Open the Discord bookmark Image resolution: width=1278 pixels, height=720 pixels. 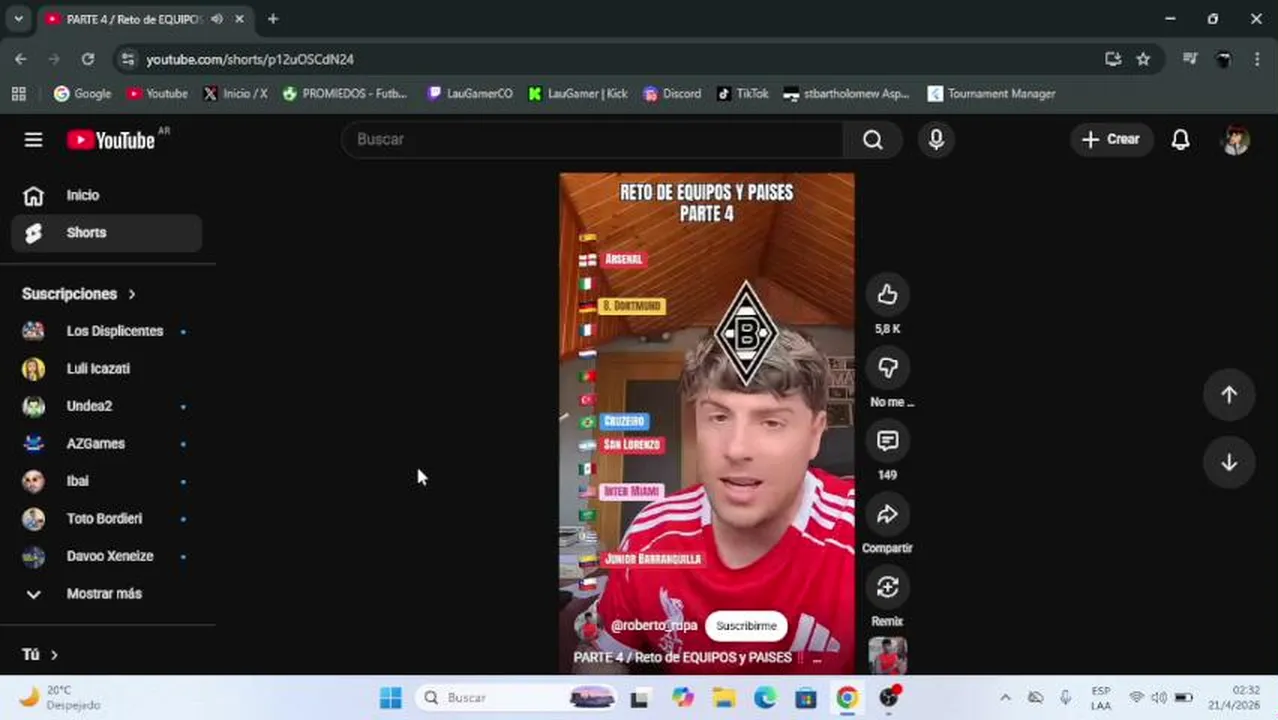(x=672, y=93)
